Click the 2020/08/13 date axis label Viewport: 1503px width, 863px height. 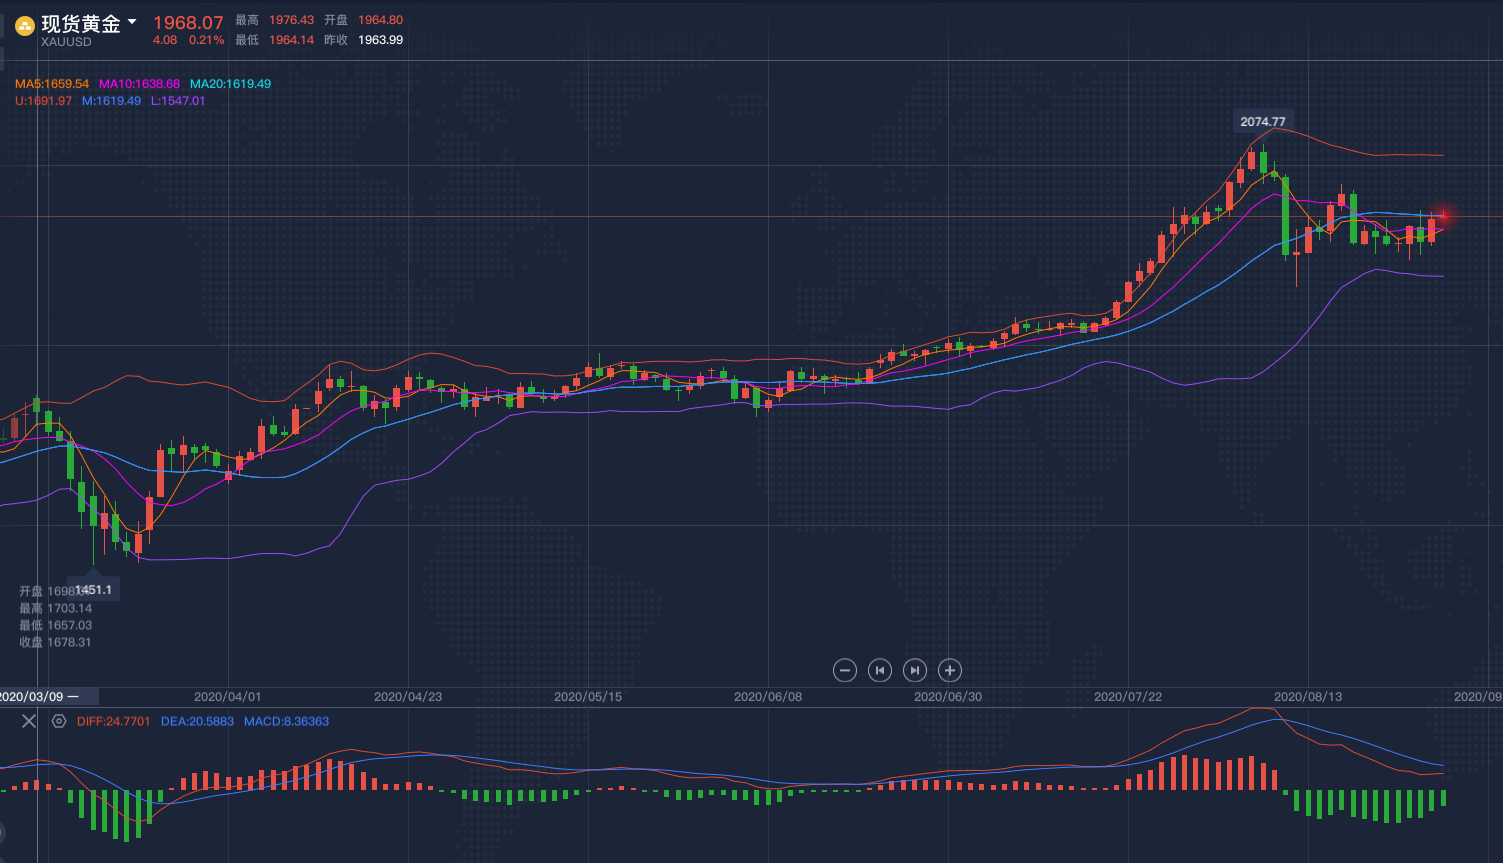coord(1308,697)
